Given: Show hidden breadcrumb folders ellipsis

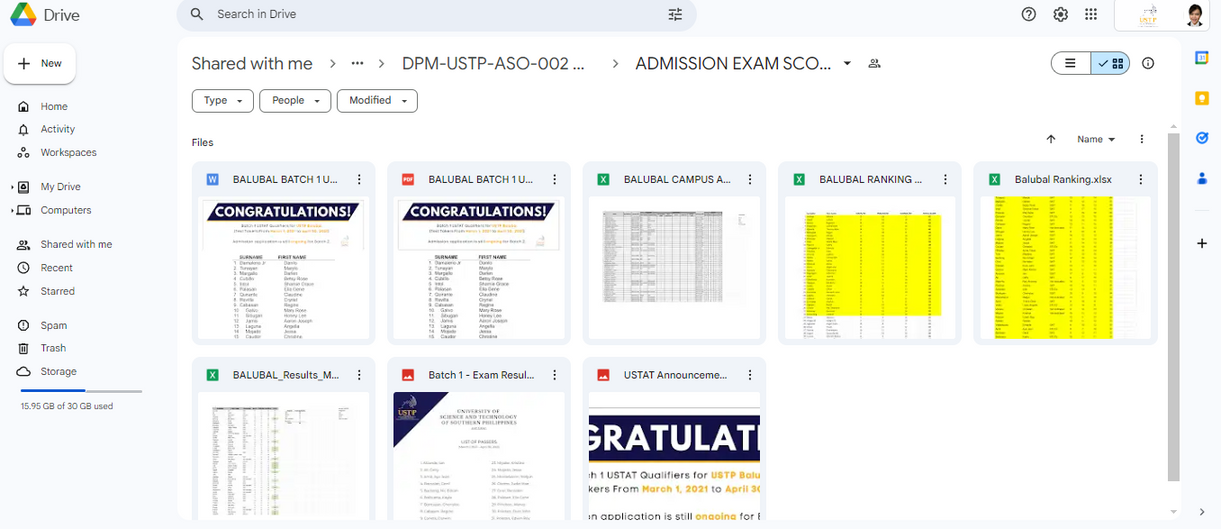Looking at the screenshot, I should (x=357, y=63).
